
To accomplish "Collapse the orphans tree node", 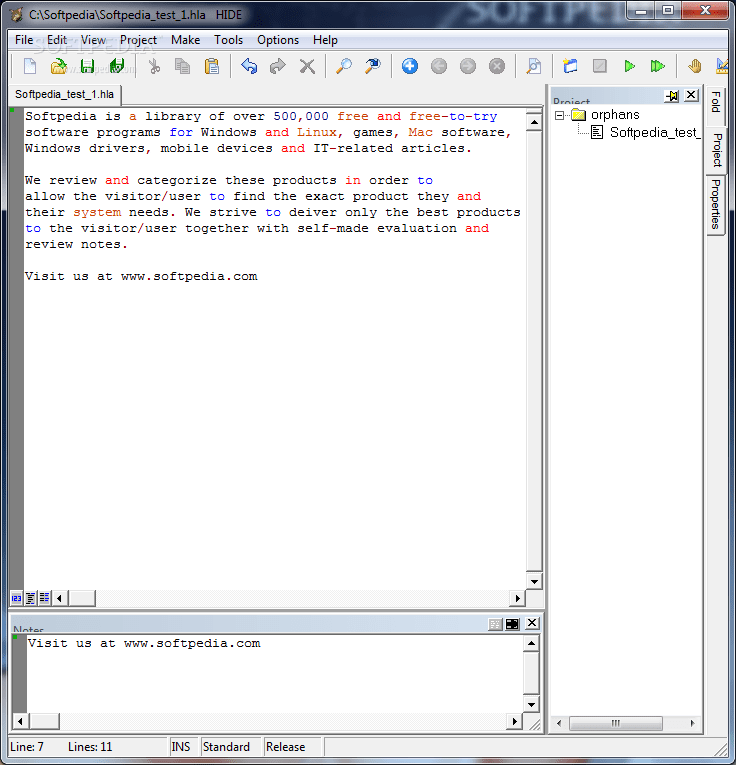I will [x=559, y=115].
